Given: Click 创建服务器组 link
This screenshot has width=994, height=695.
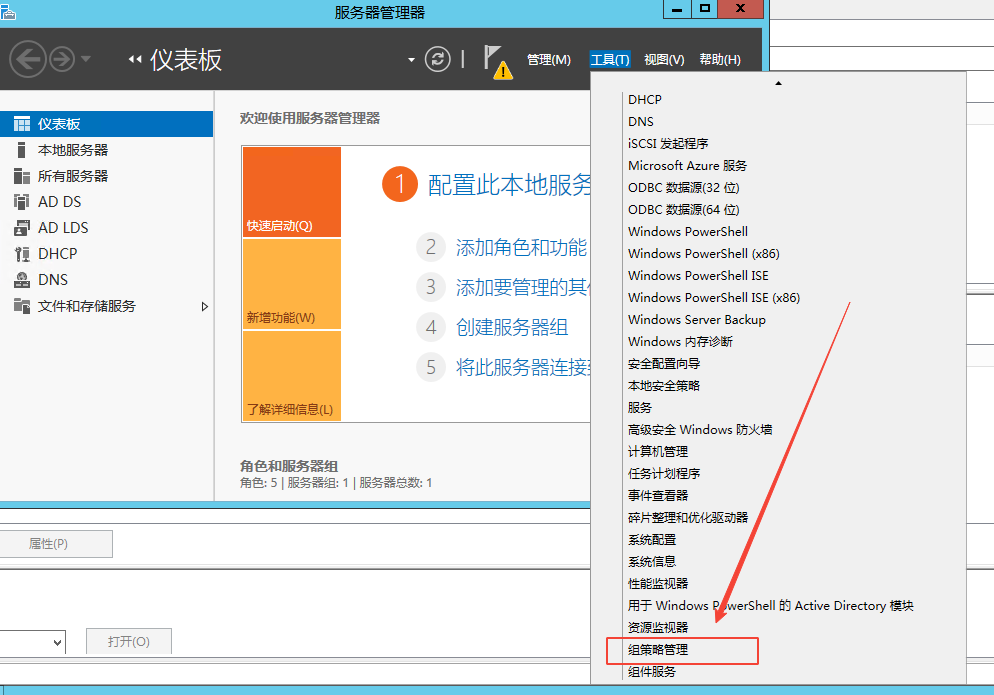Looking at the screenshot, I should pos(512,327).
